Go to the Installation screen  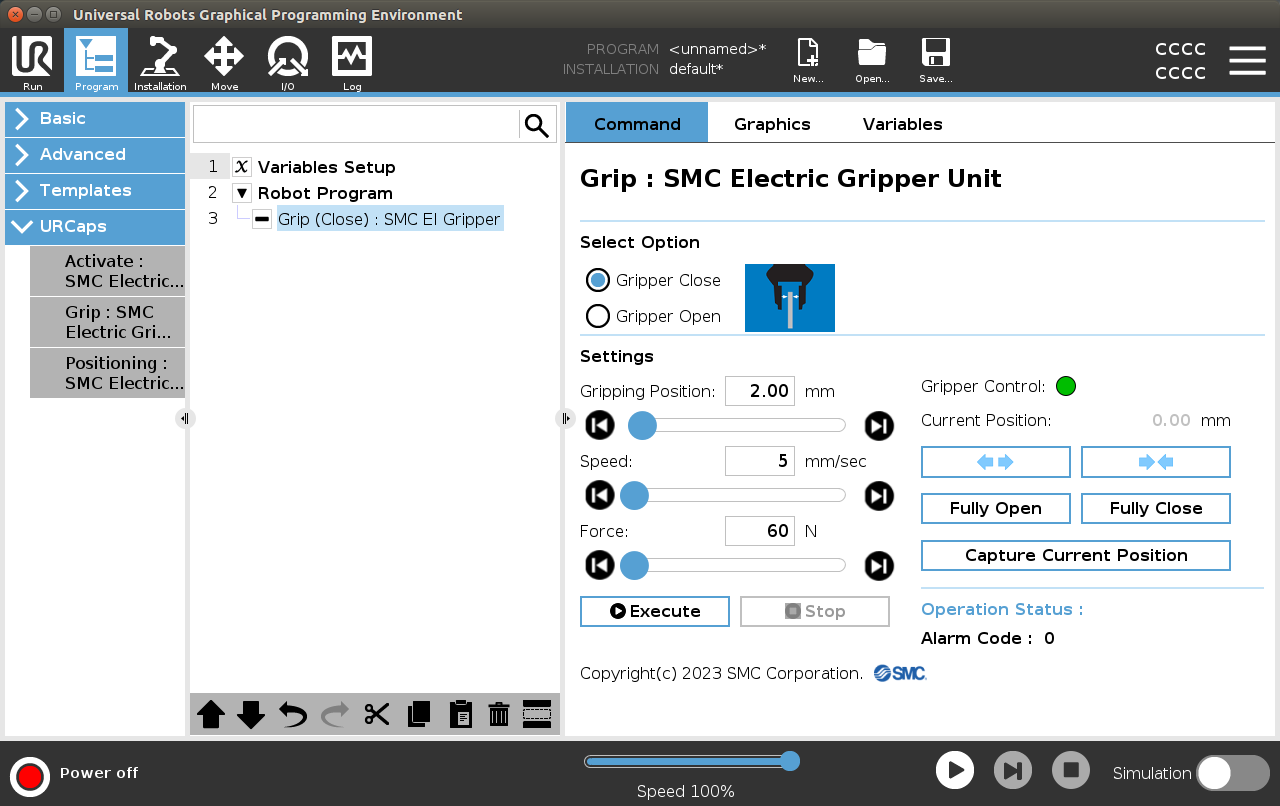(x=160, y=62)
